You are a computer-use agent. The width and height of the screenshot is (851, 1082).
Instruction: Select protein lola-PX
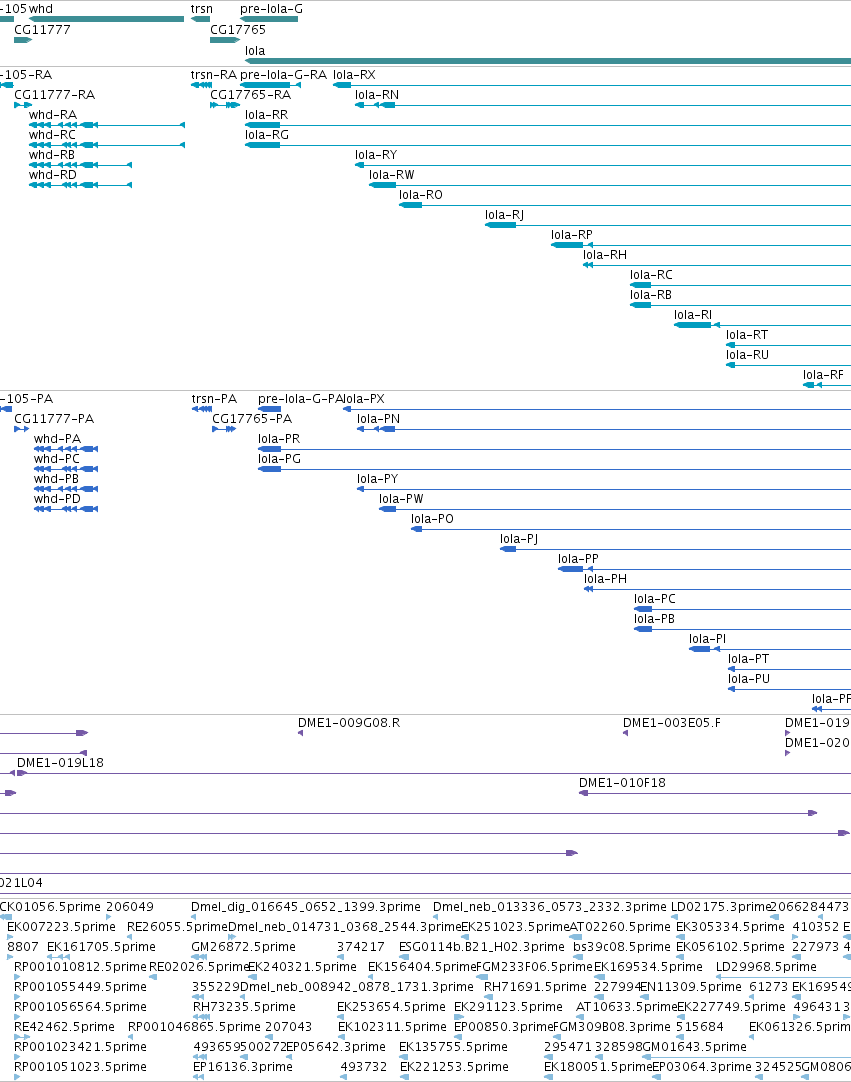(597, 409)
